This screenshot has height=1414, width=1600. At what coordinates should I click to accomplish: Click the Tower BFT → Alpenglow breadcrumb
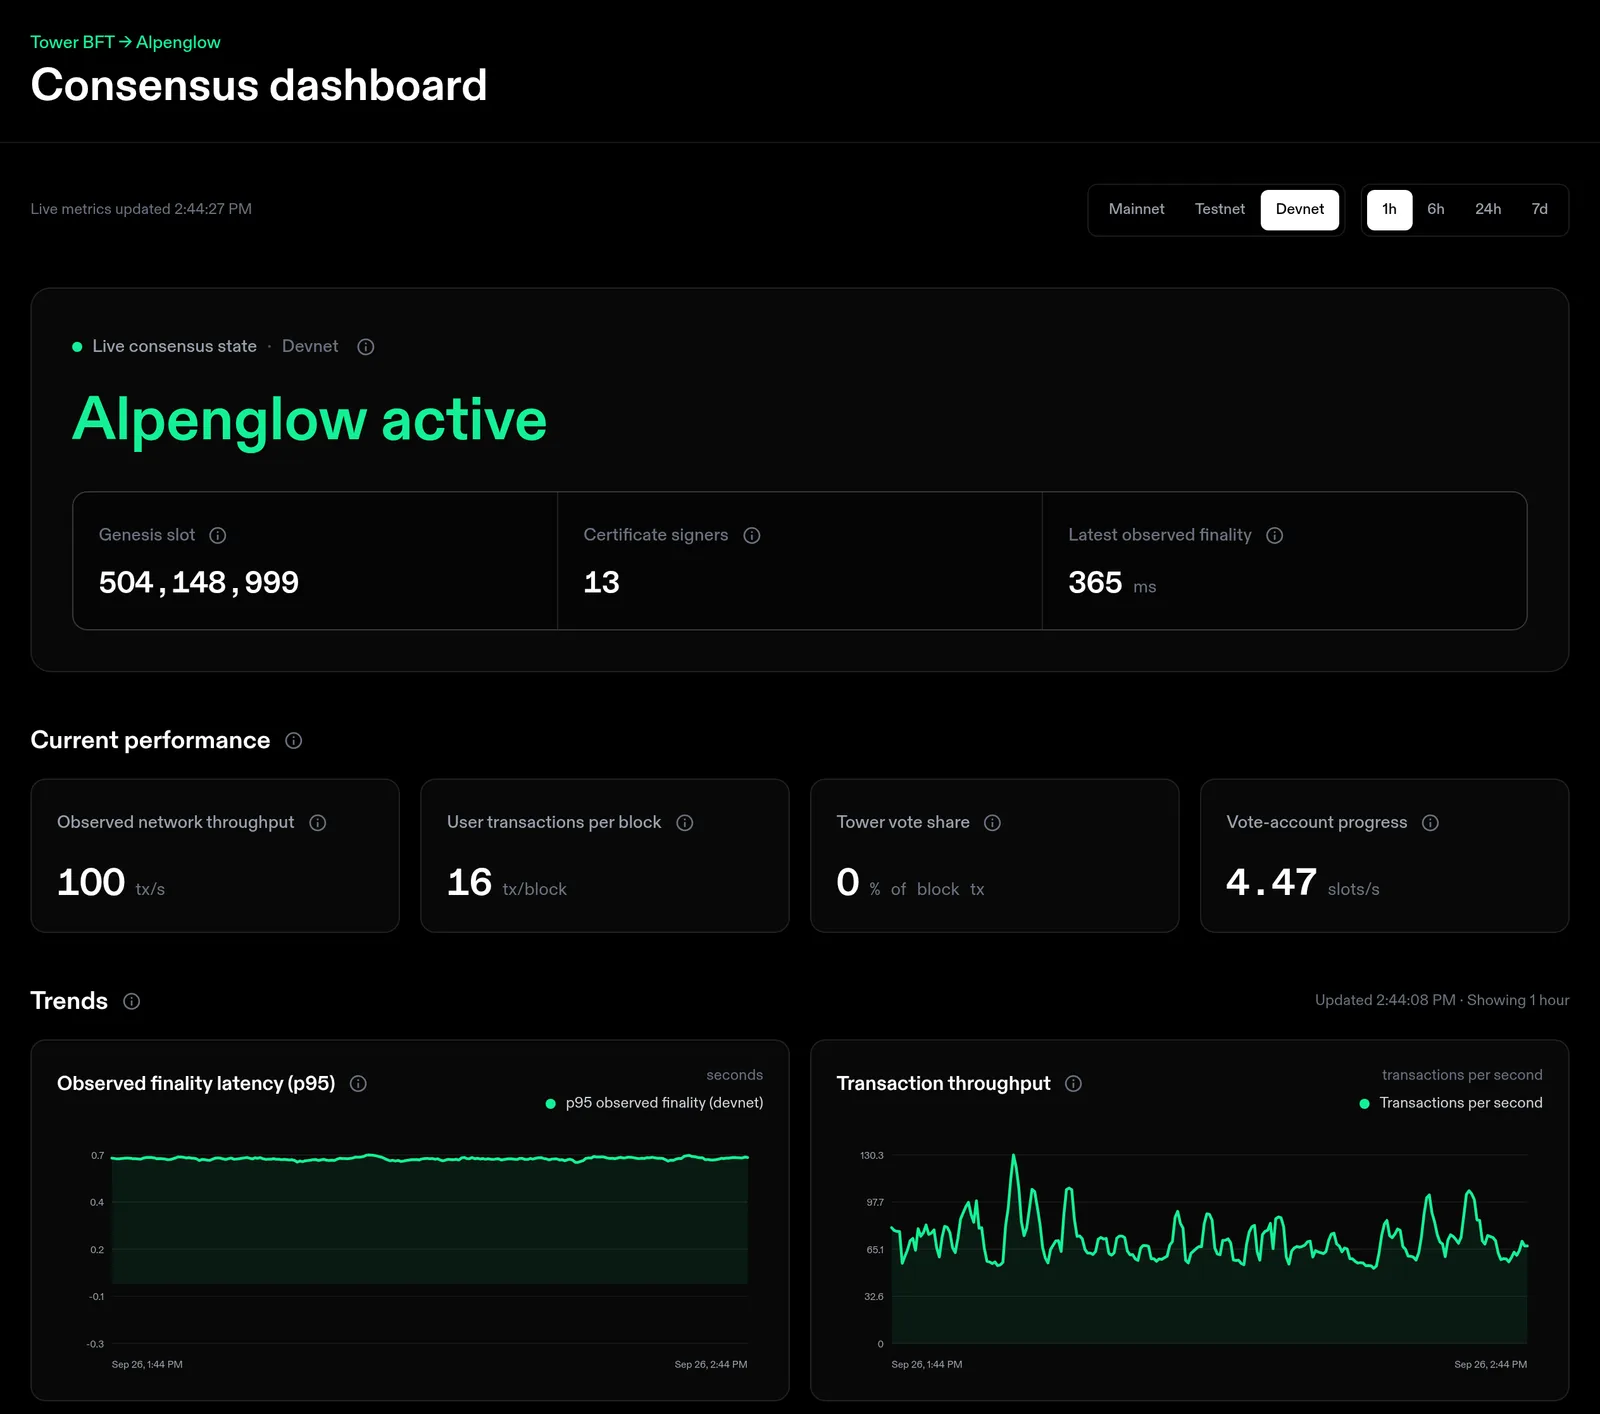[x=125, y=42]
